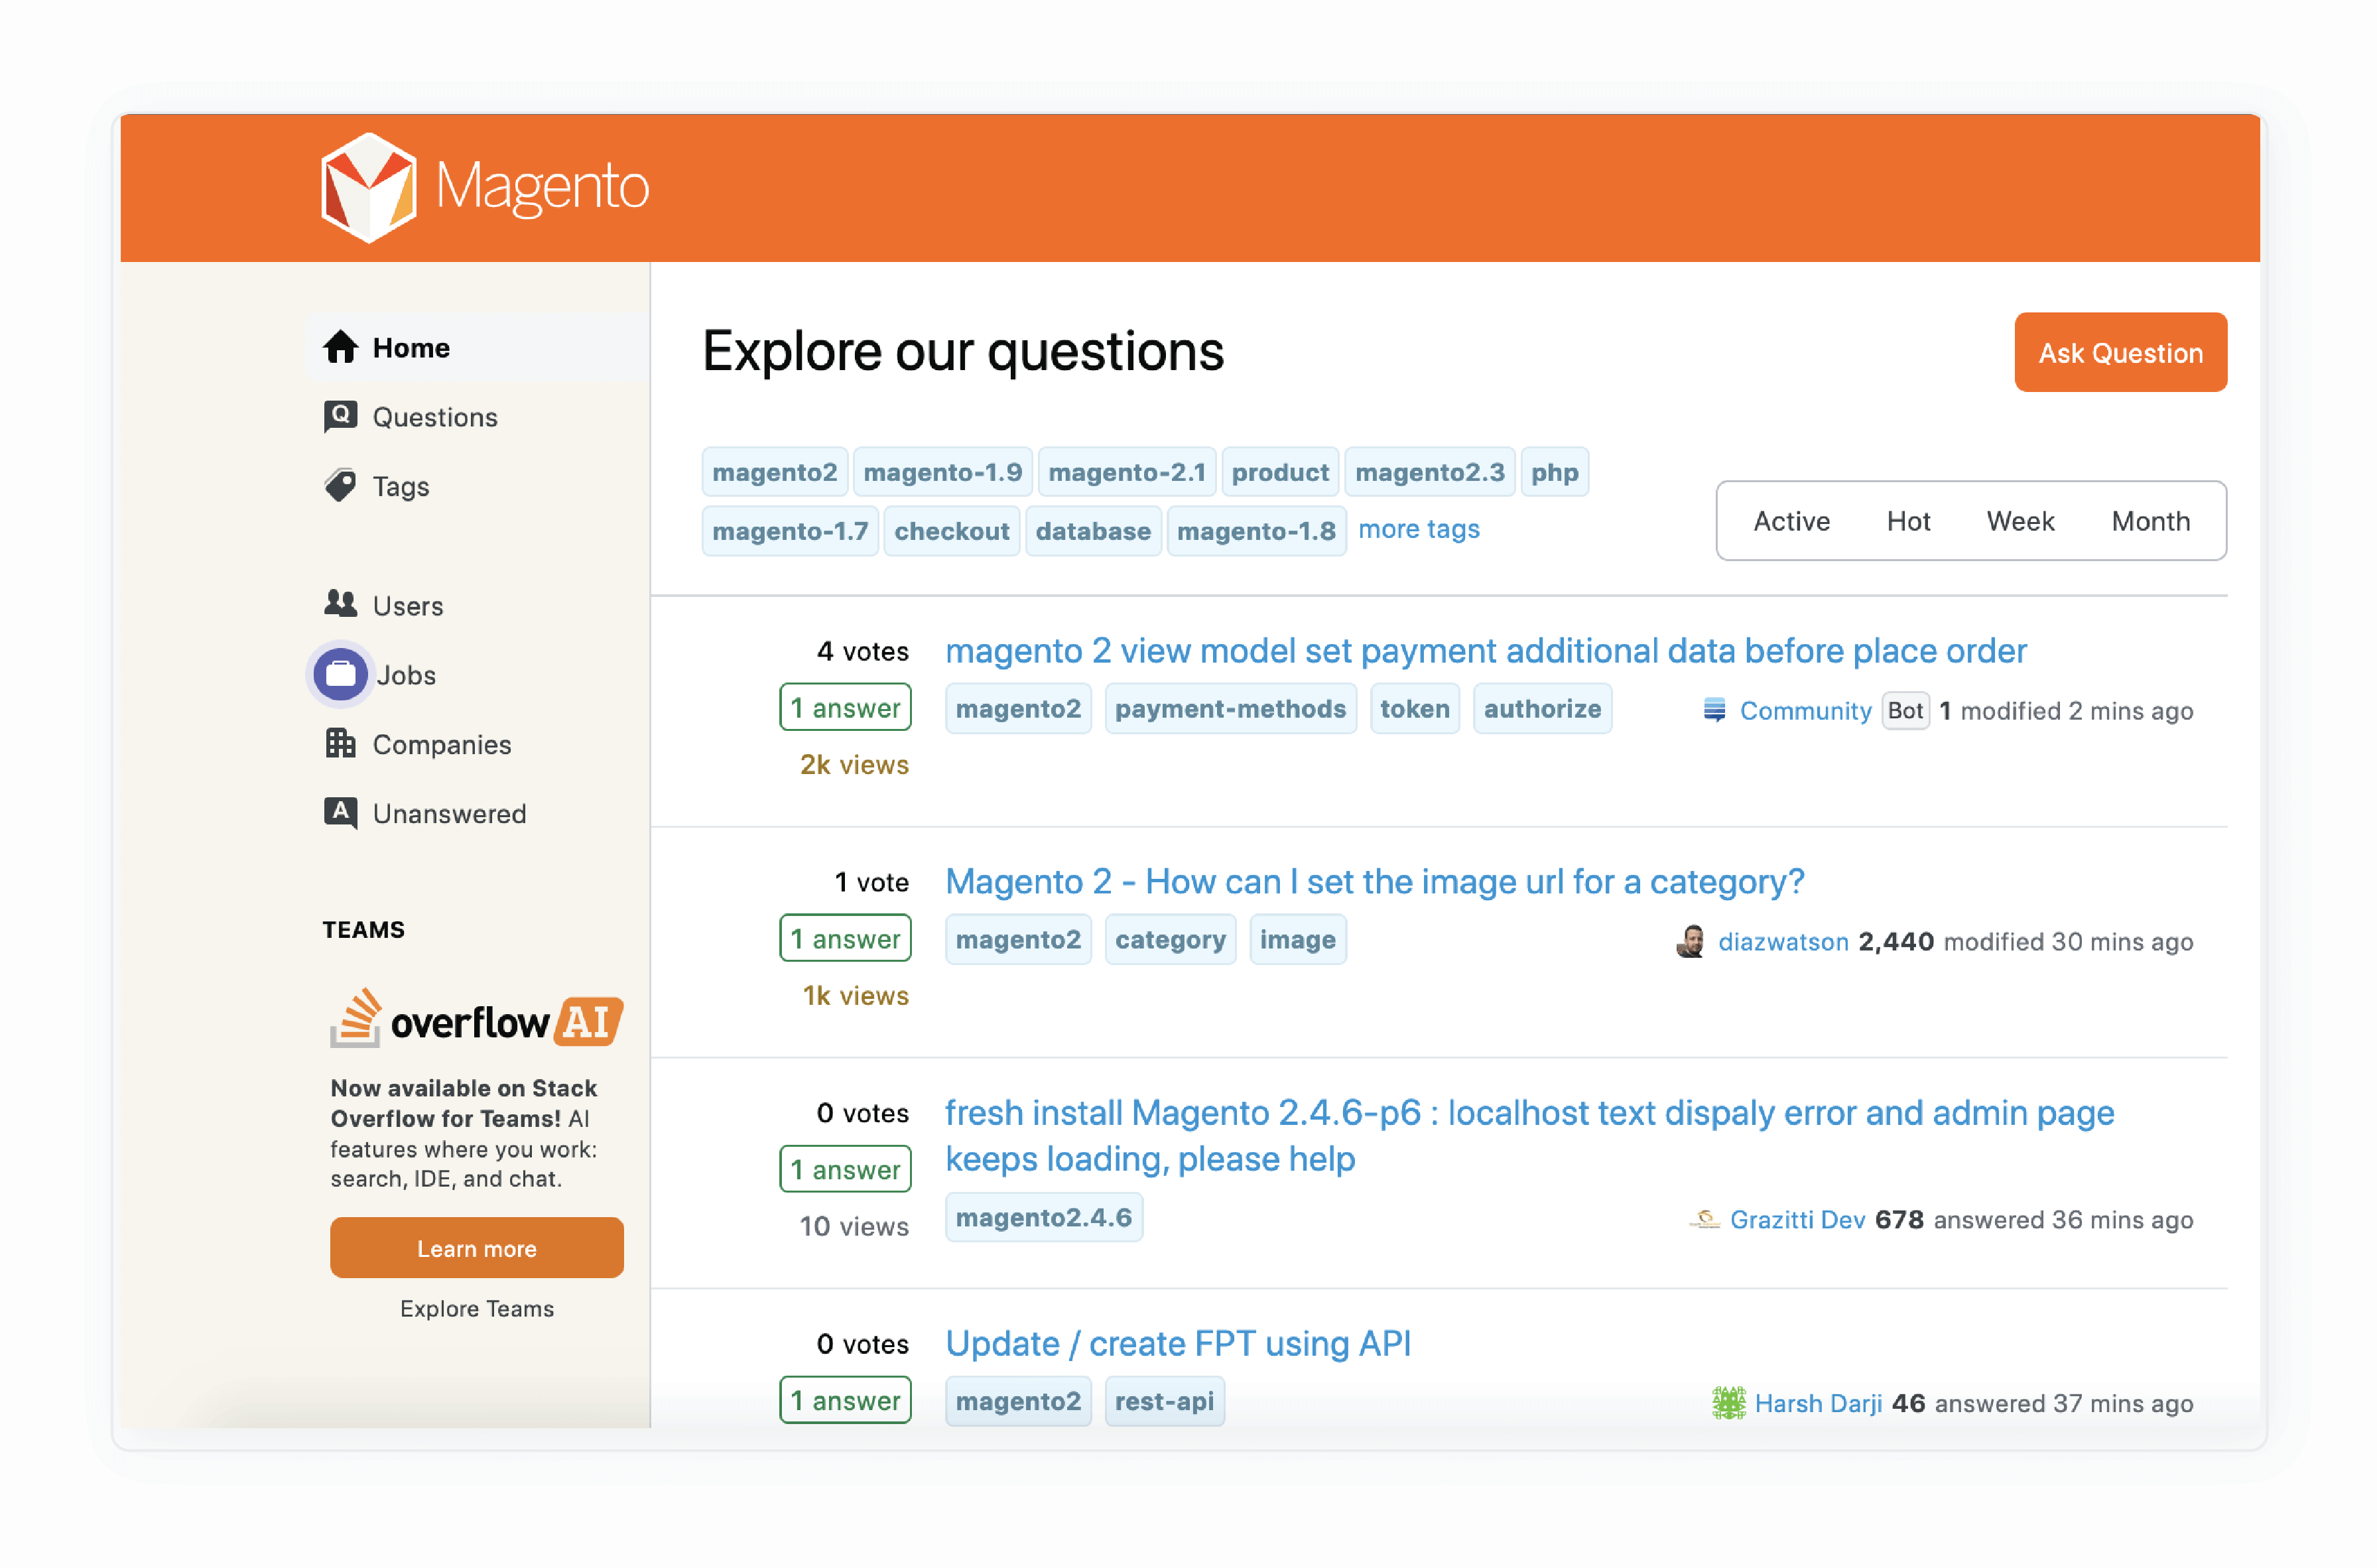The width and height of the screenshot is (2377, 1568).
Task: Open the Update / create FPT using API question
Action: pos(1178,1343)
